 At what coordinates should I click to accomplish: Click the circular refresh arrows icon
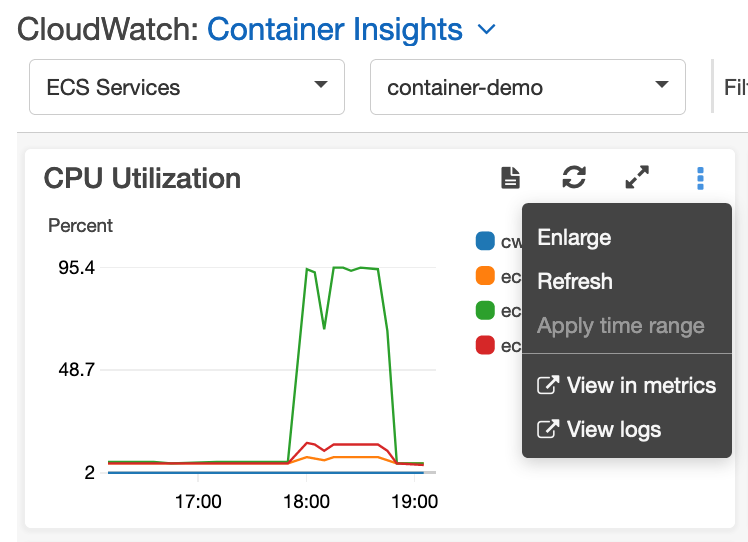coord(574,177)
